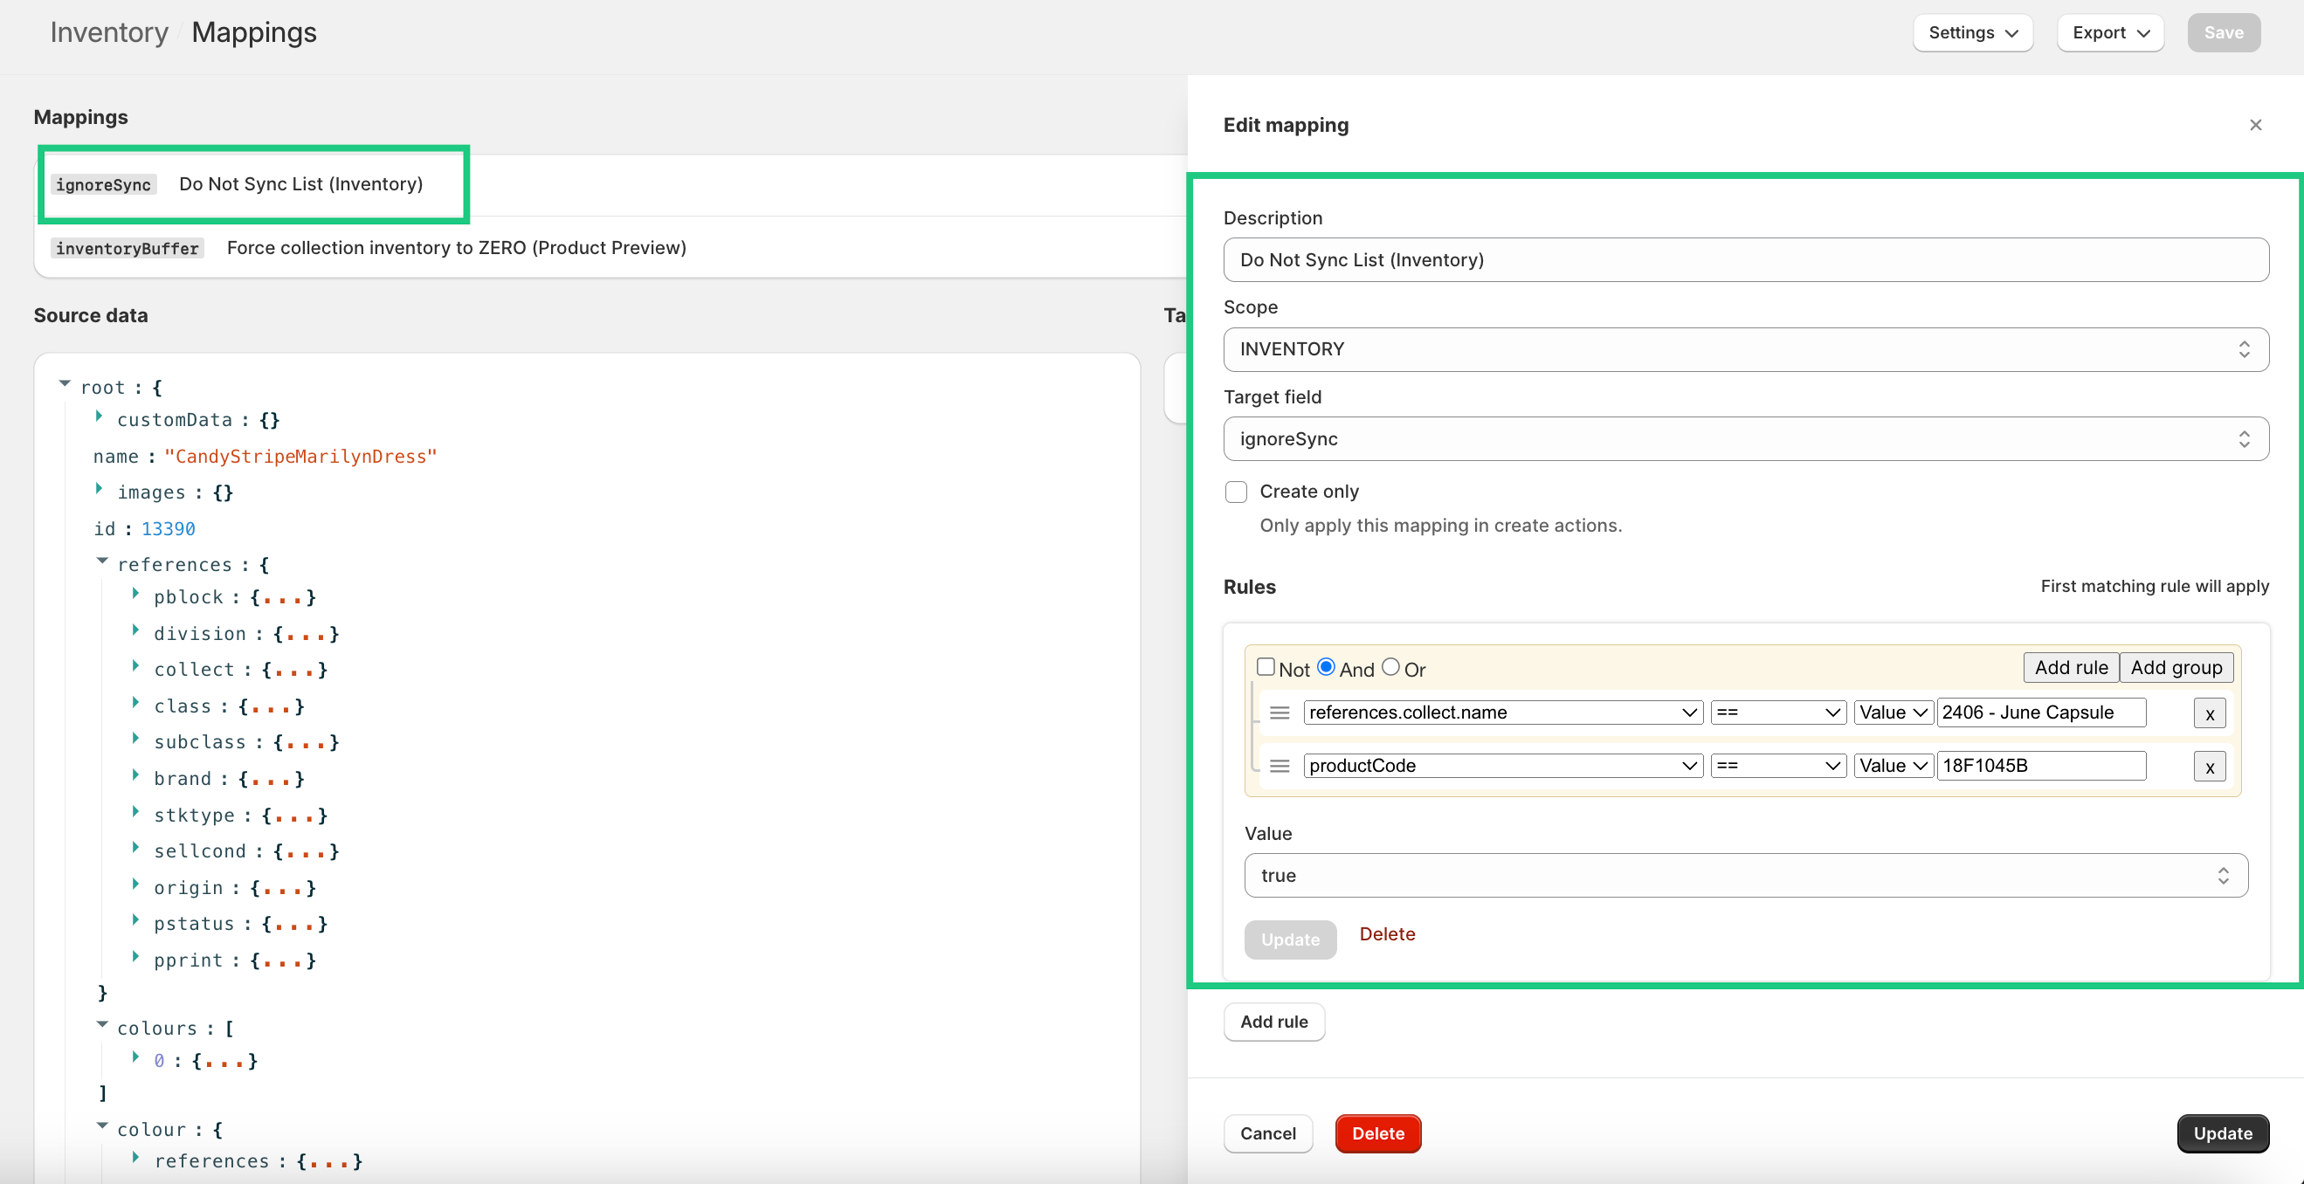Collapse the colours array node

[x=102, y=1026]
